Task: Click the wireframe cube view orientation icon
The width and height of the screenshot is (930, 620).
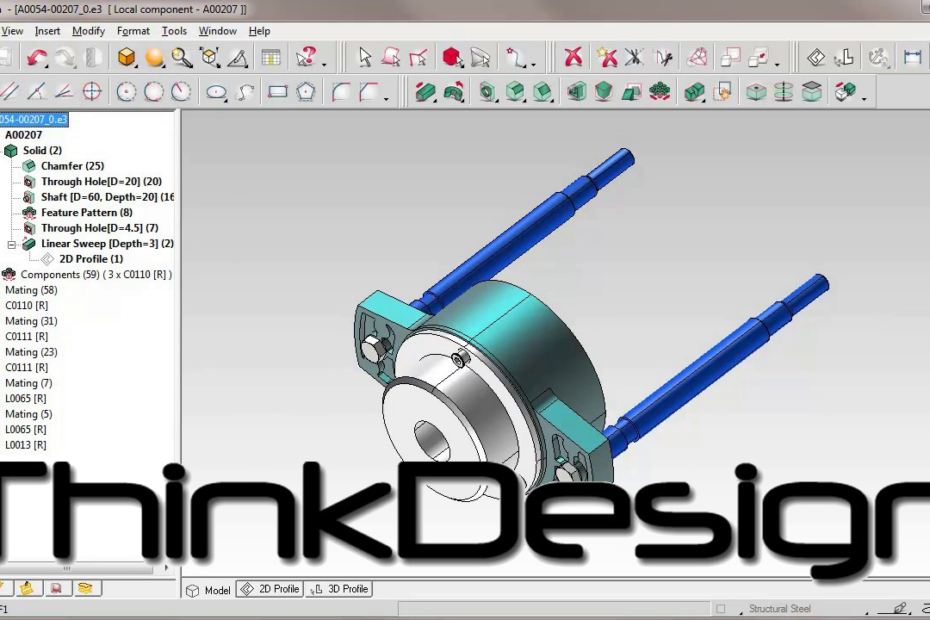Action: coord(210,57)
